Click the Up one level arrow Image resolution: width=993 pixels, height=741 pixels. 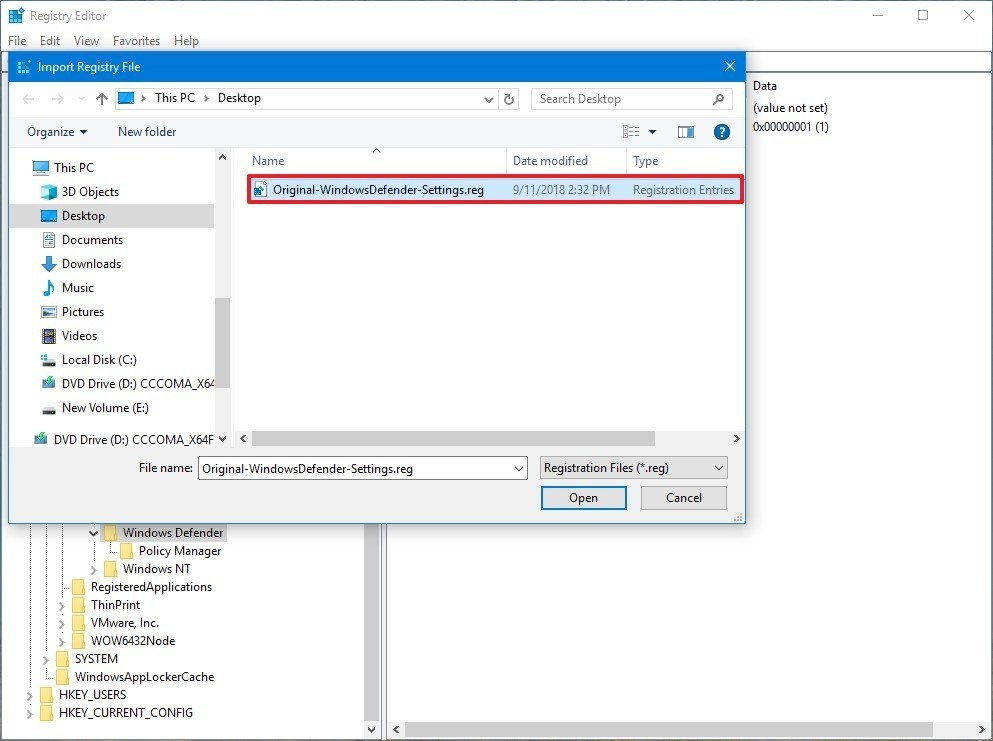tap(101, 99)
